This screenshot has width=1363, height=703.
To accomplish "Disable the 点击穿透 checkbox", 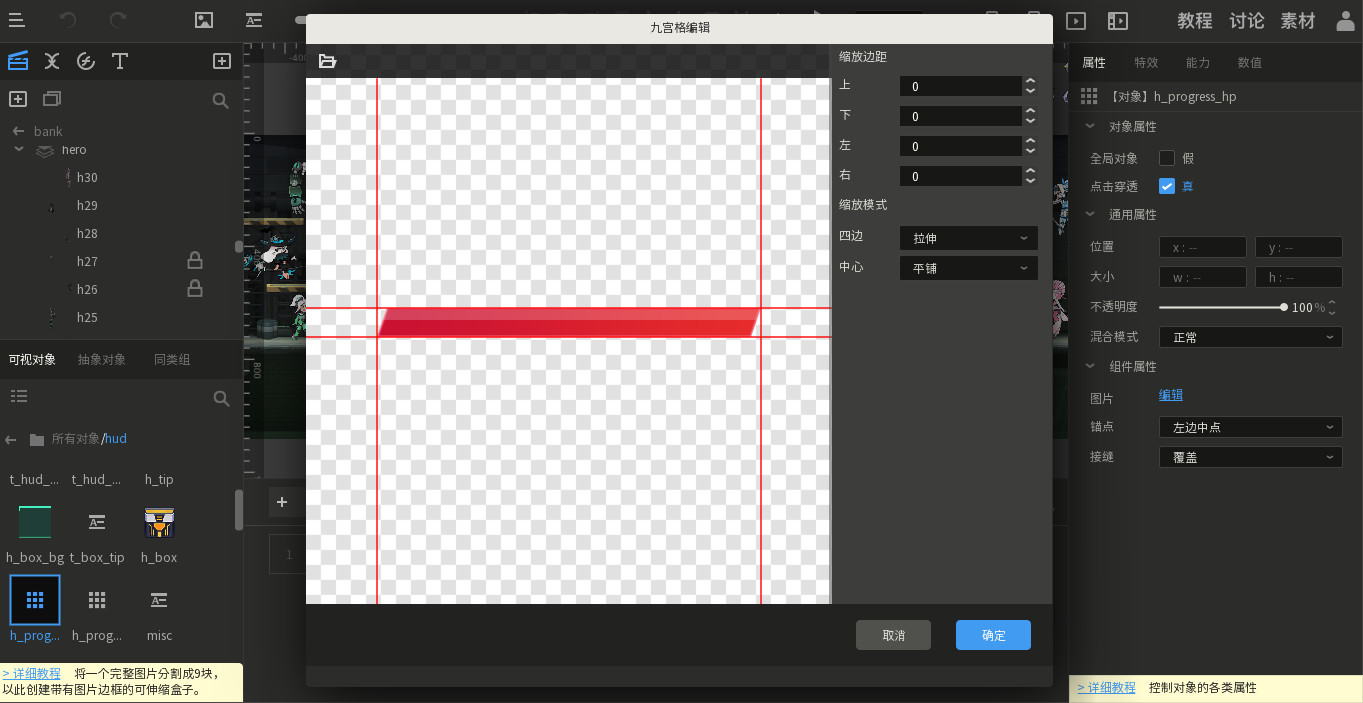I will pos(1167,184).
